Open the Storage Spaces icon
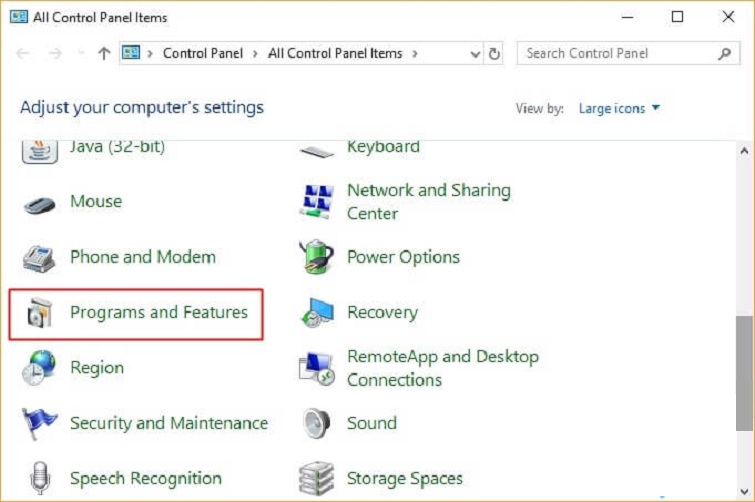 coord(317,478)
